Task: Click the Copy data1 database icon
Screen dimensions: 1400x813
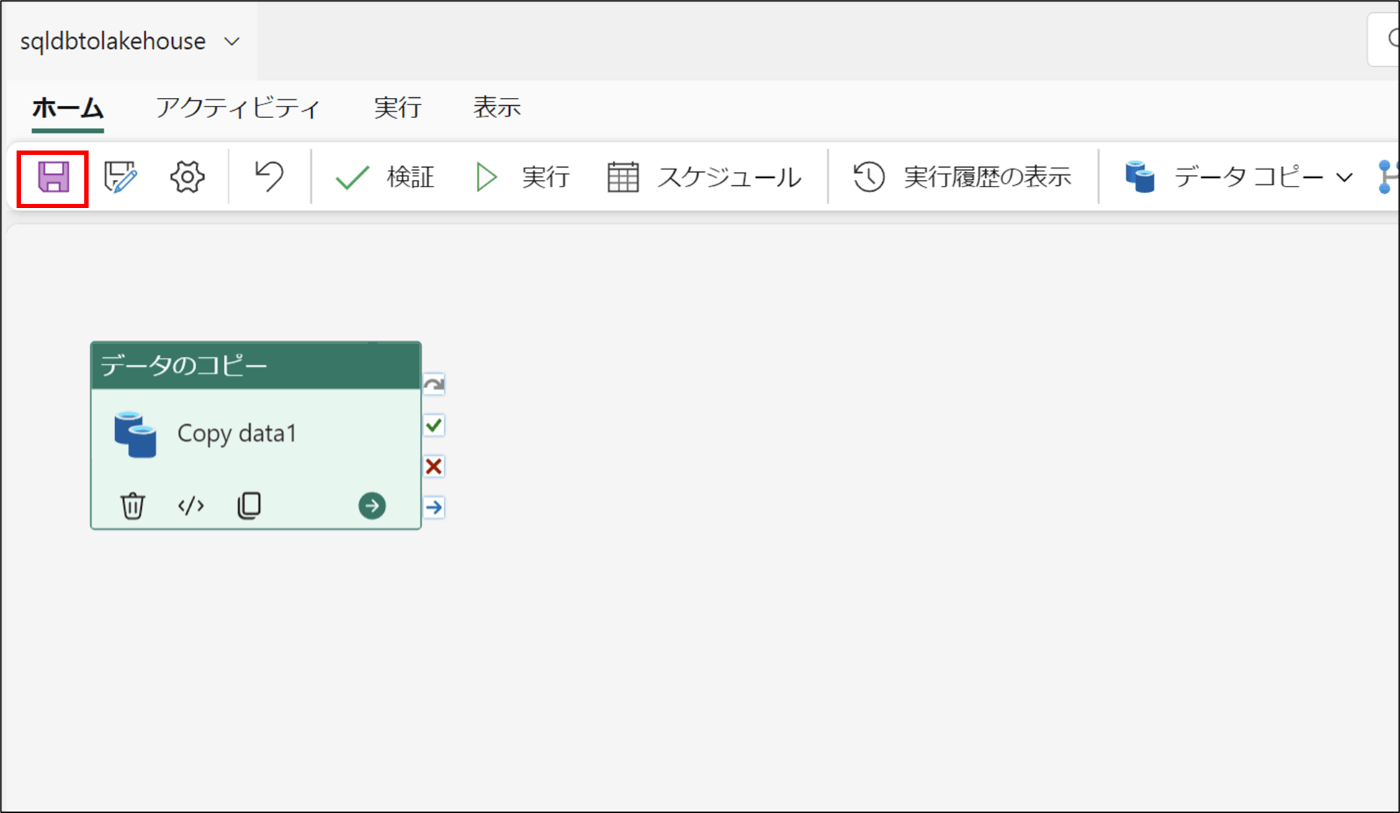Action: coord(135,434)
